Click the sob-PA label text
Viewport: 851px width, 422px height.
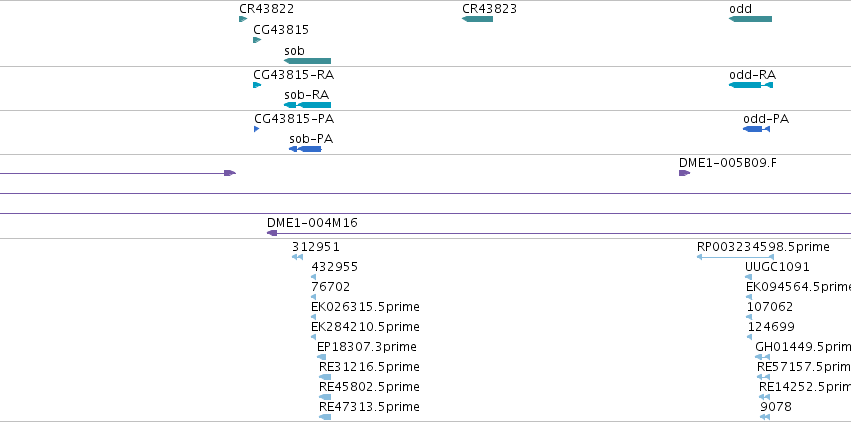tap(311, 139)
